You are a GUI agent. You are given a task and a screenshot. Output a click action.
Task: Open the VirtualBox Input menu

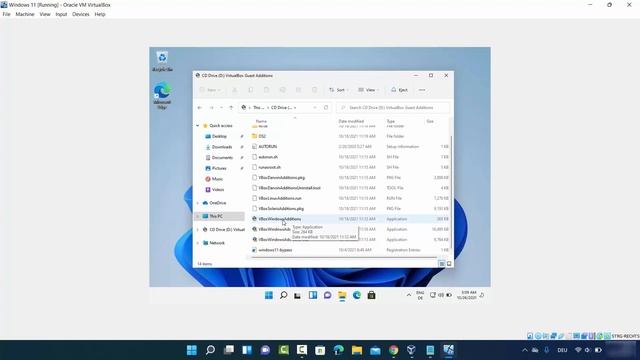[x=61, y=14]
